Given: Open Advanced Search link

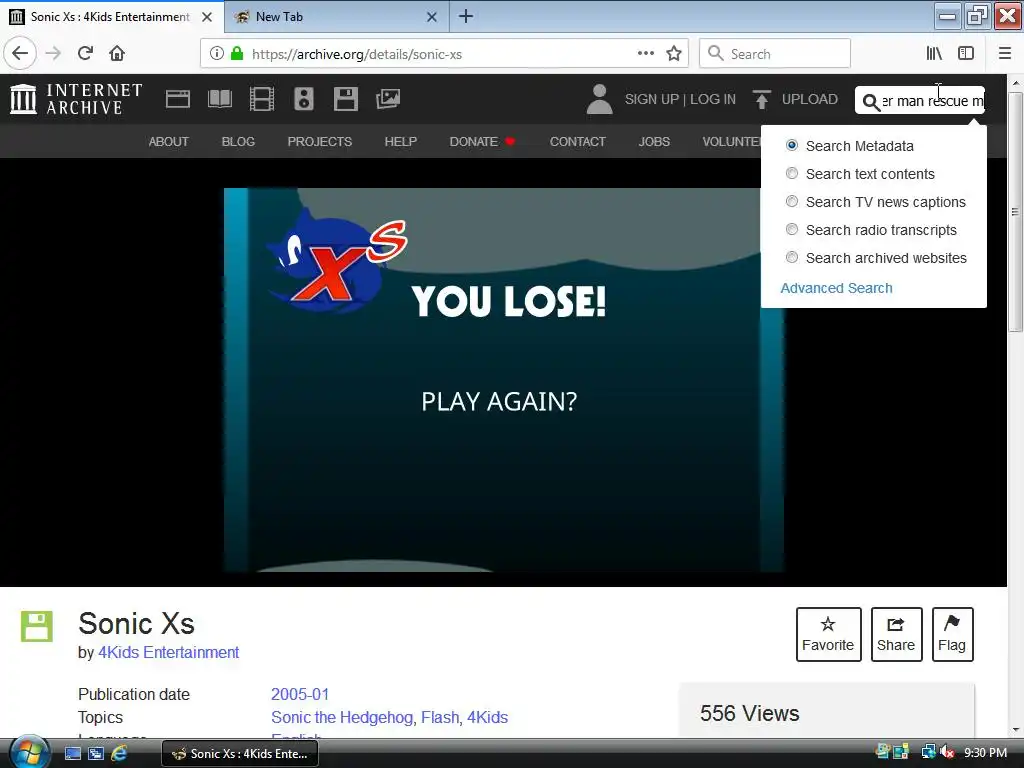Looking at the screenshot, I should pos(836,288).
